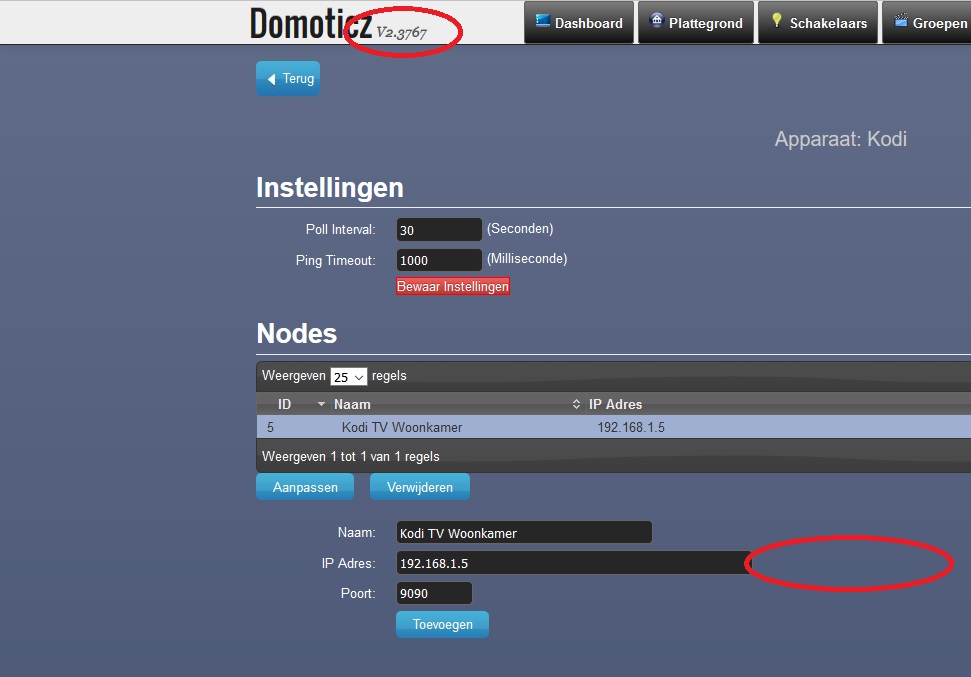Sort nodes by ID column
The image size is (971, 677).
pos(292,404)
